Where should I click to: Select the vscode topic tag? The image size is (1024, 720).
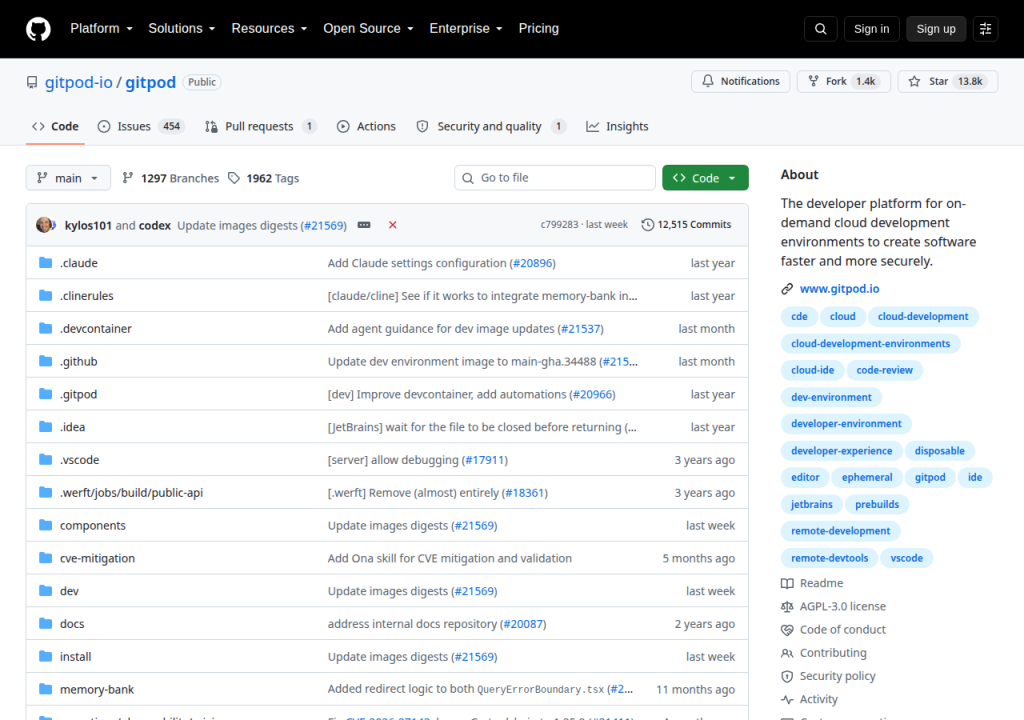click(x=906, y=558)
